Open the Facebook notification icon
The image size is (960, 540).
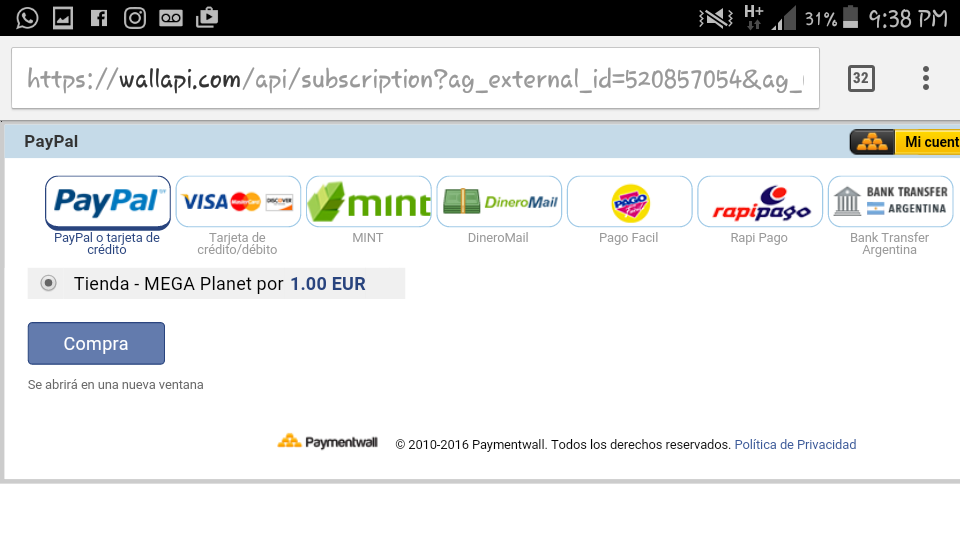pyautogui.click(x=99, y=18)
